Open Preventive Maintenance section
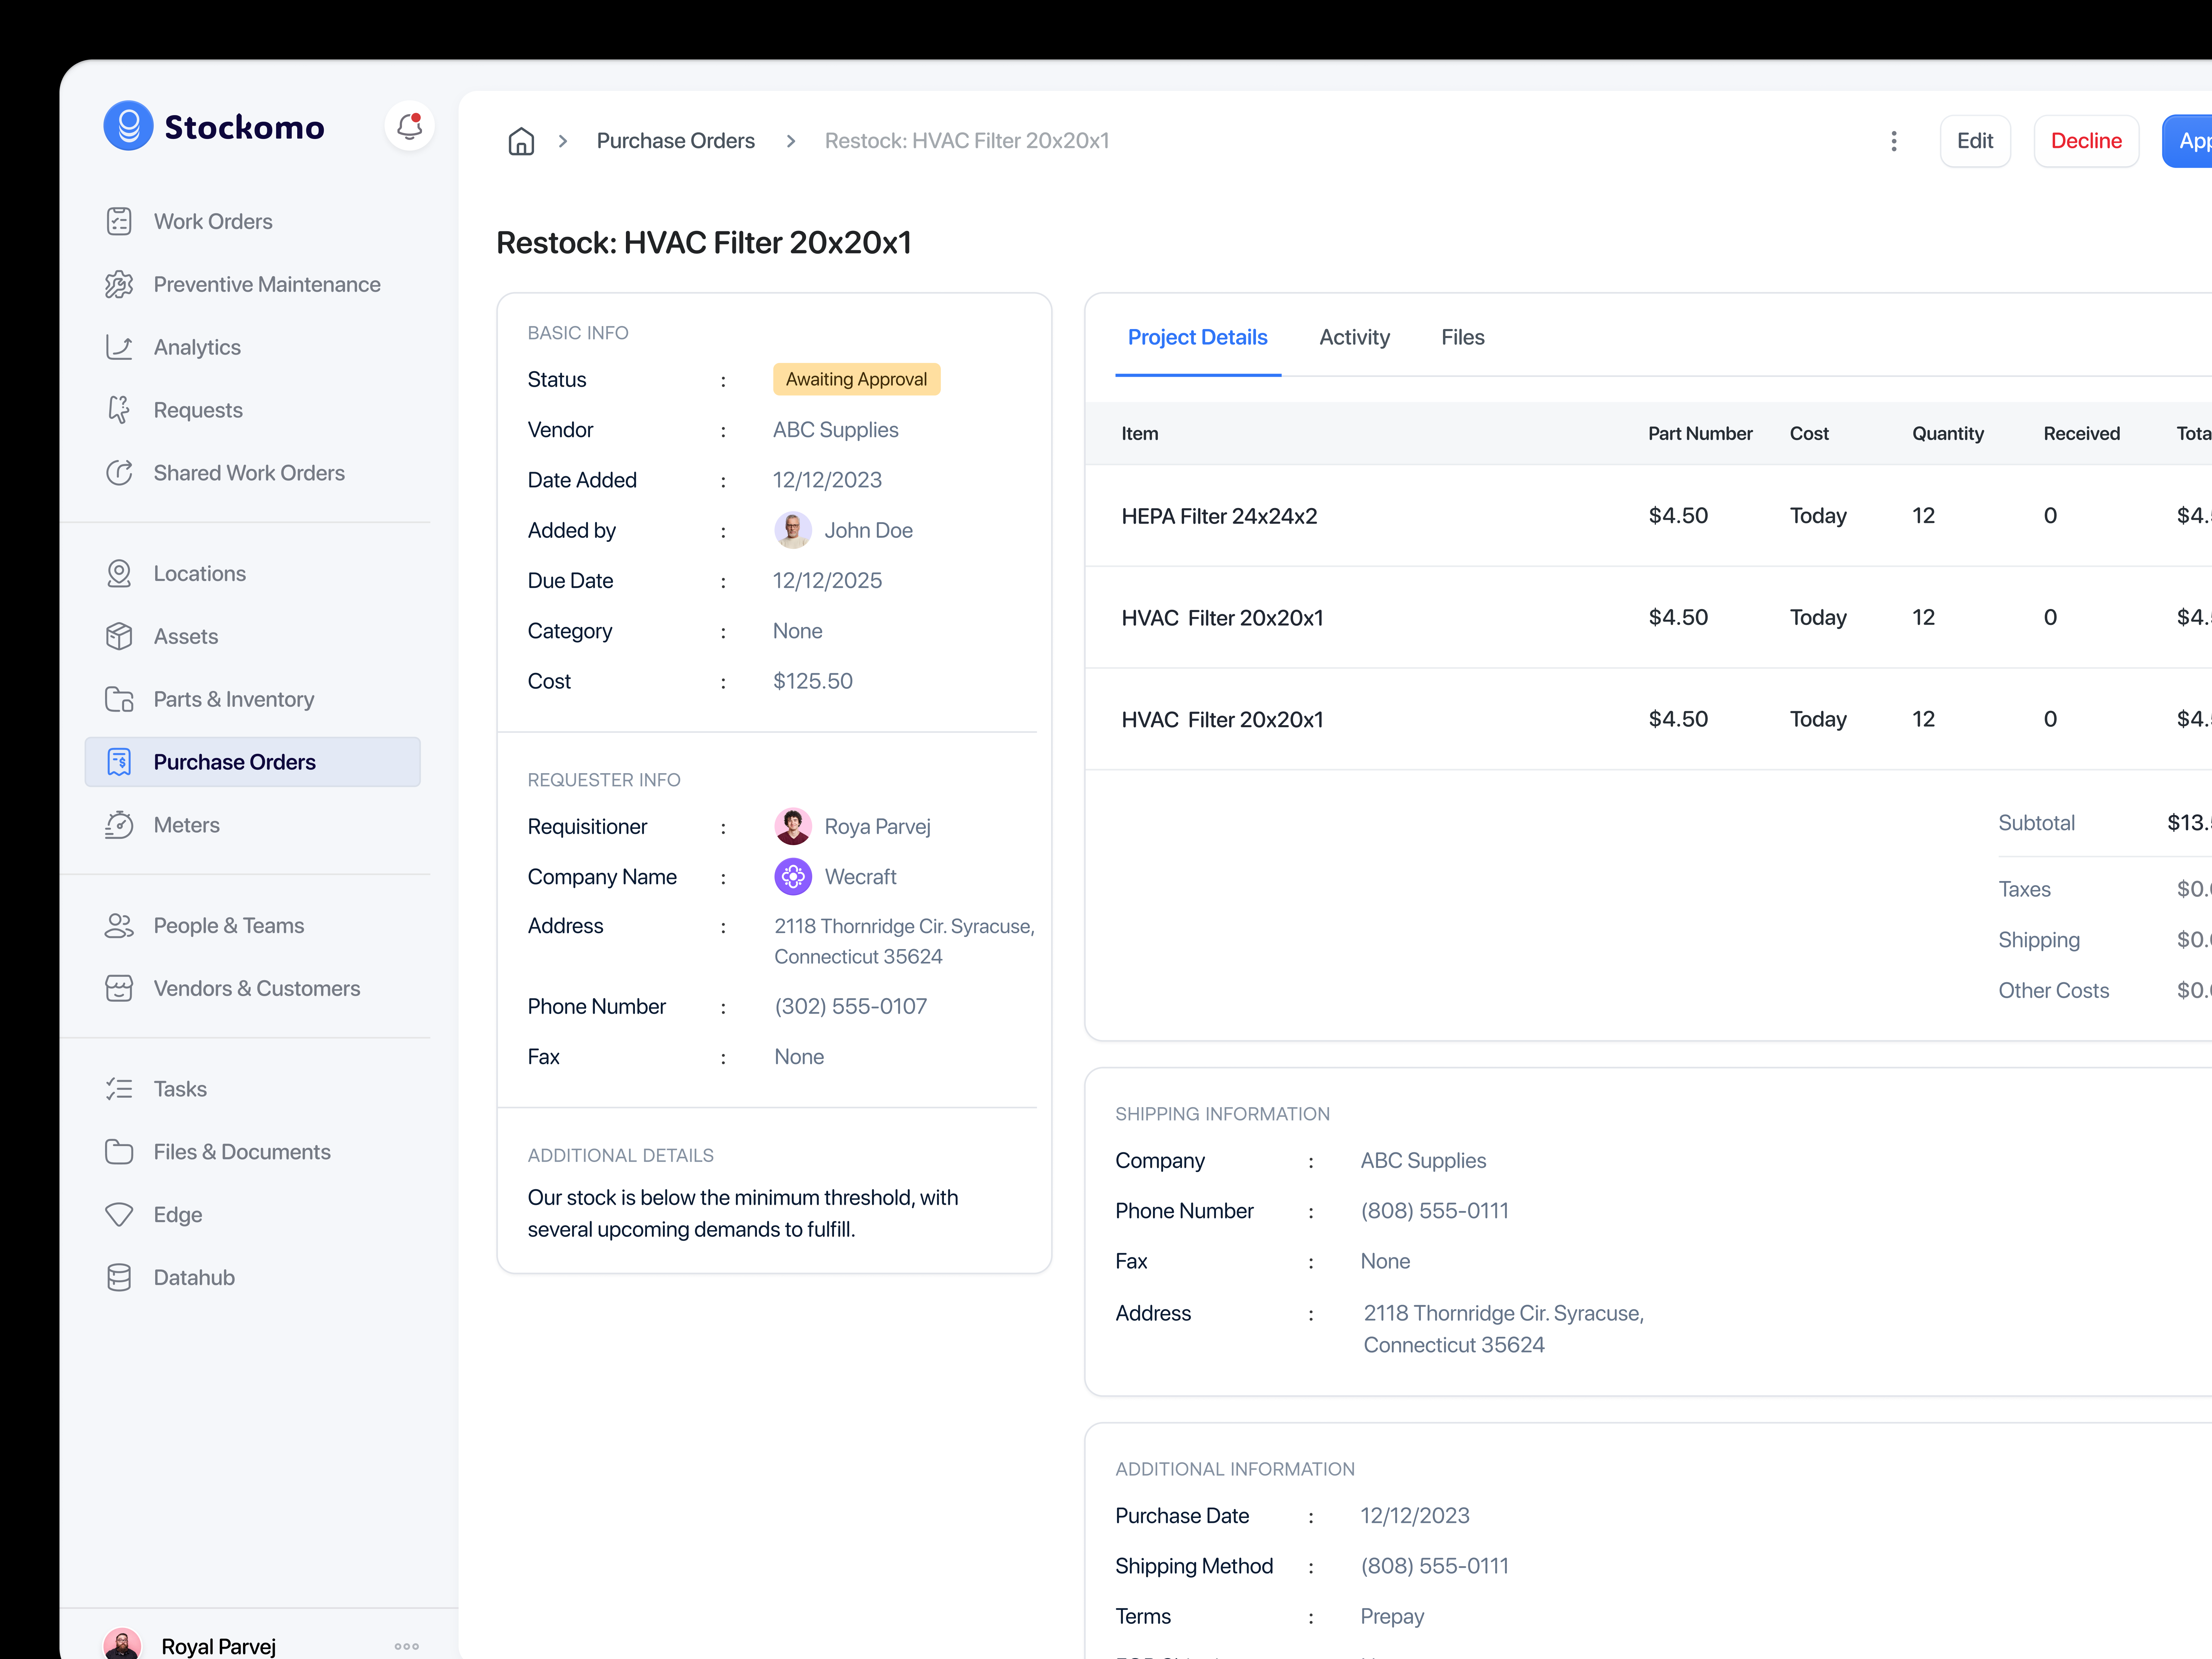Viewport: 2212px width, 1659px height. point(266,284)
